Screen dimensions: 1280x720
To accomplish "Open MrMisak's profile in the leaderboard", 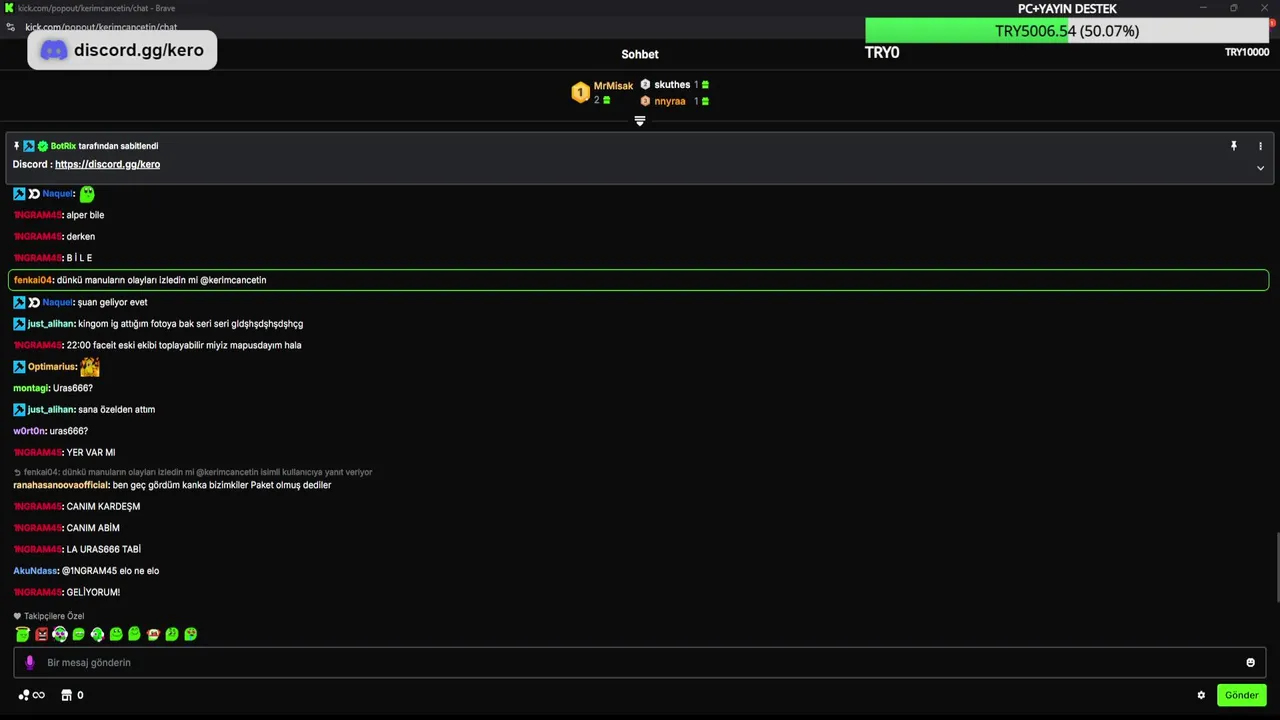I will [613, 86].
